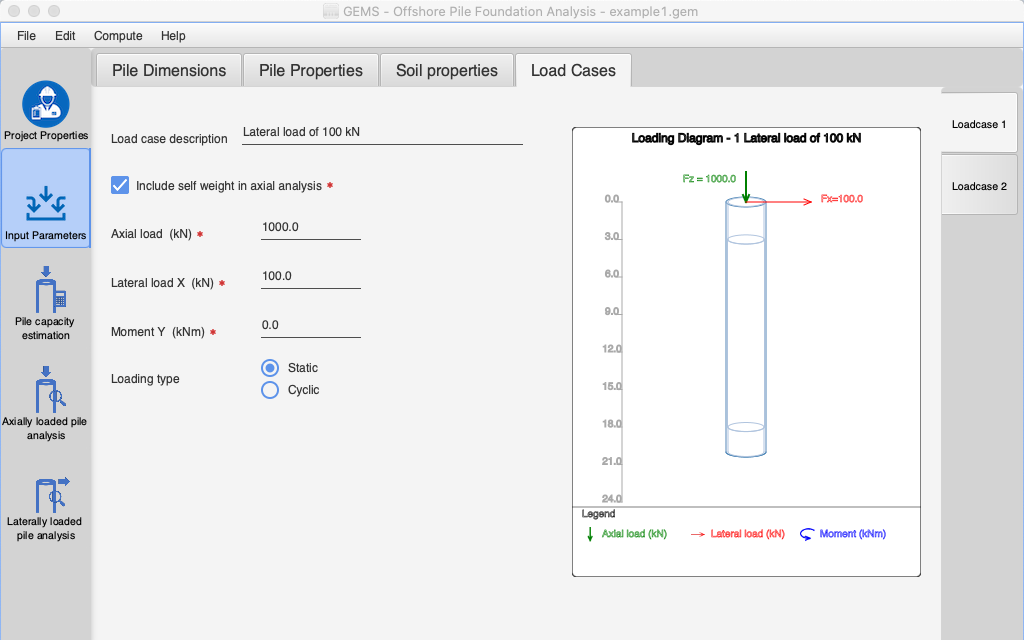The height and width of the screenshot is (640, 1024).
Task: Click the Axial load input field
Action: click(x=310, y=227)
